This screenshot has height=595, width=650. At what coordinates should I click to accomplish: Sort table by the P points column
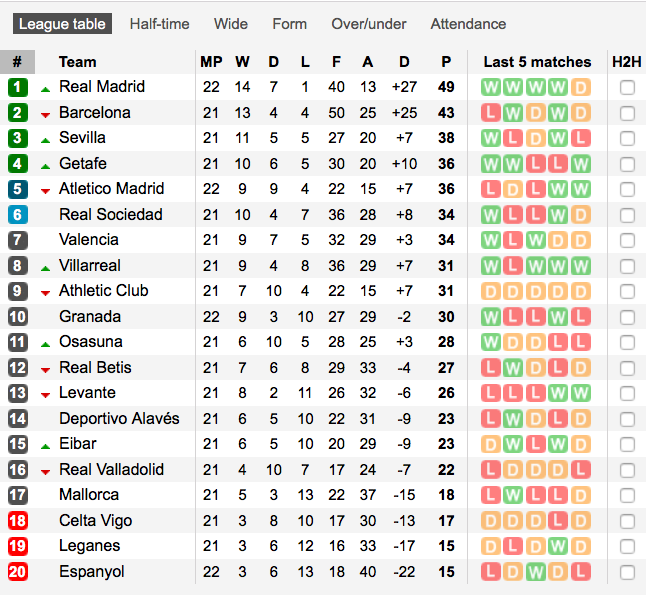pos(446,62)
